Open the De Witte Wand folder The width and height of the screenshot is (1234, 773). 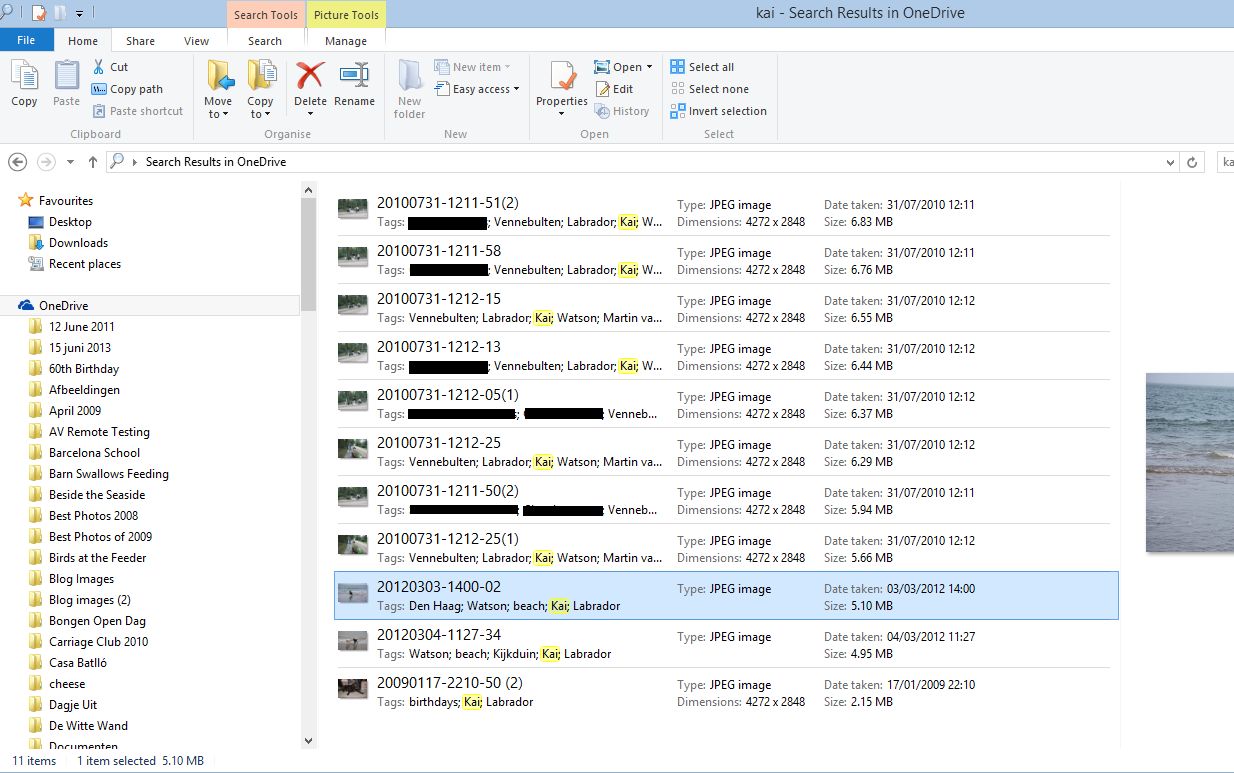pos(79,726)
